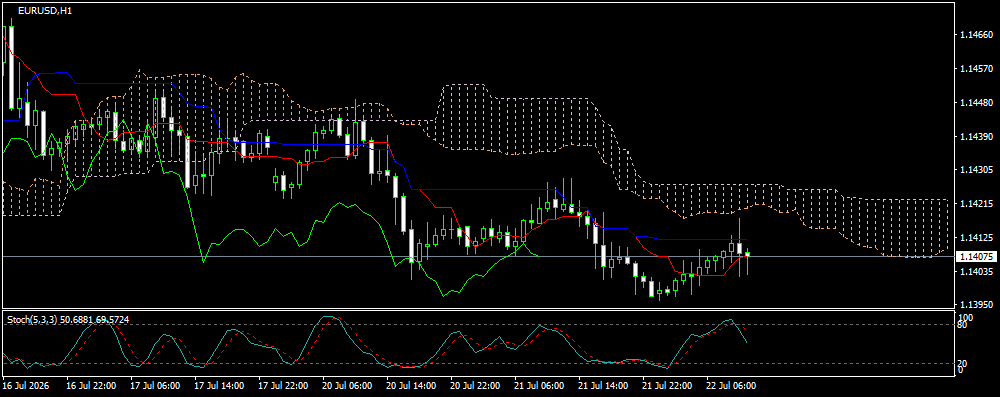Click the 17 Jul 22:00 time label
1000x397 pixels.
[283, 386]
